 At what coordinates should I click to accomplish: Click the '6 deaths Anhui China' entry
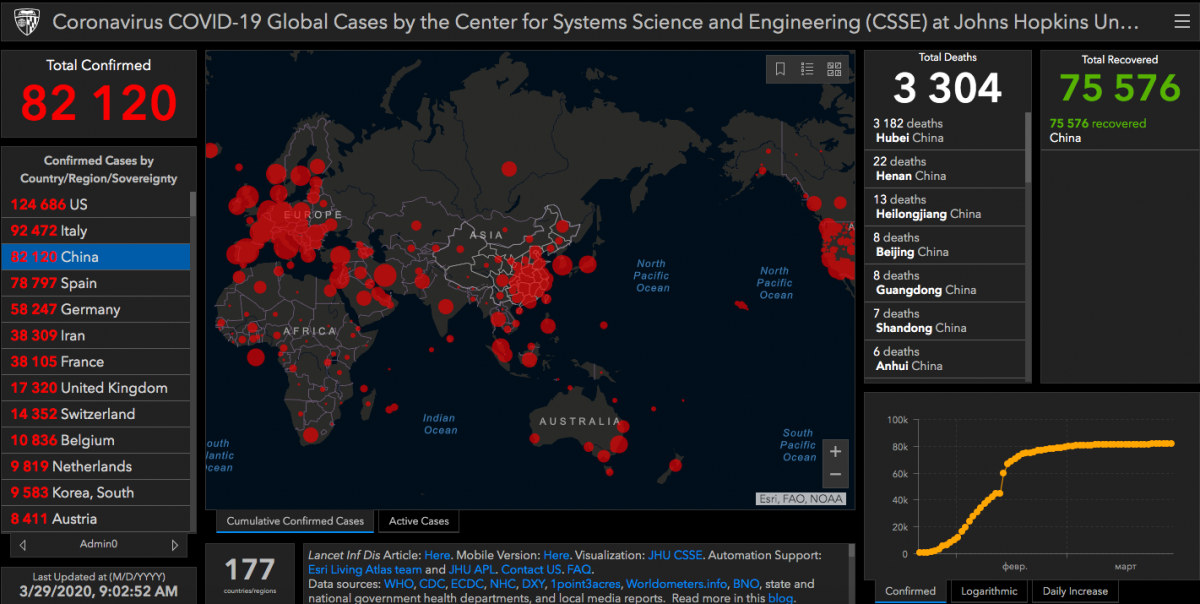click(x=945, y=359)
